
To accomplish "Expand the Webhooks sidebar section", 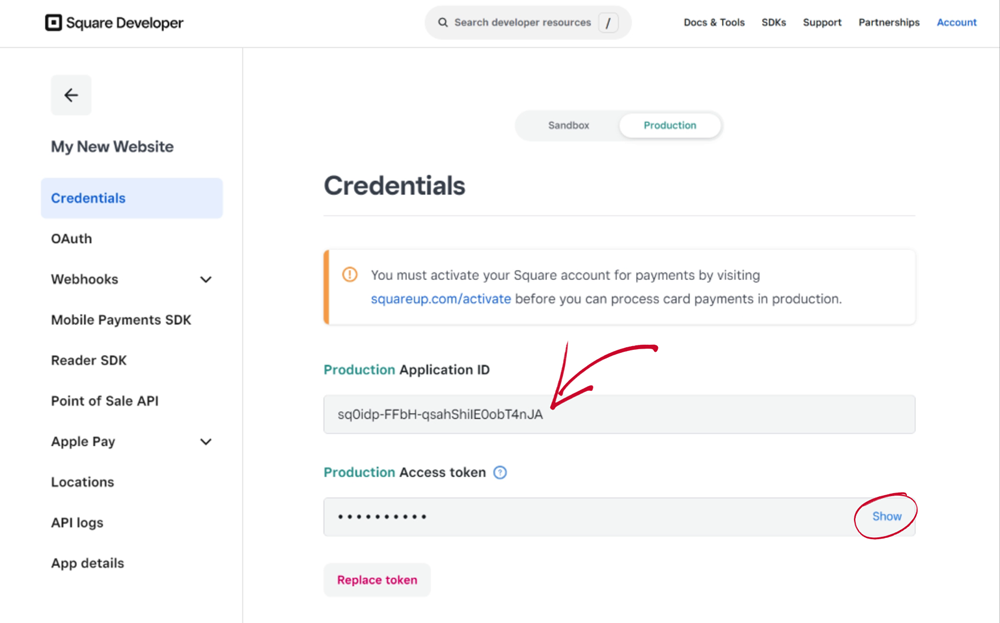I will click(206, 279).
